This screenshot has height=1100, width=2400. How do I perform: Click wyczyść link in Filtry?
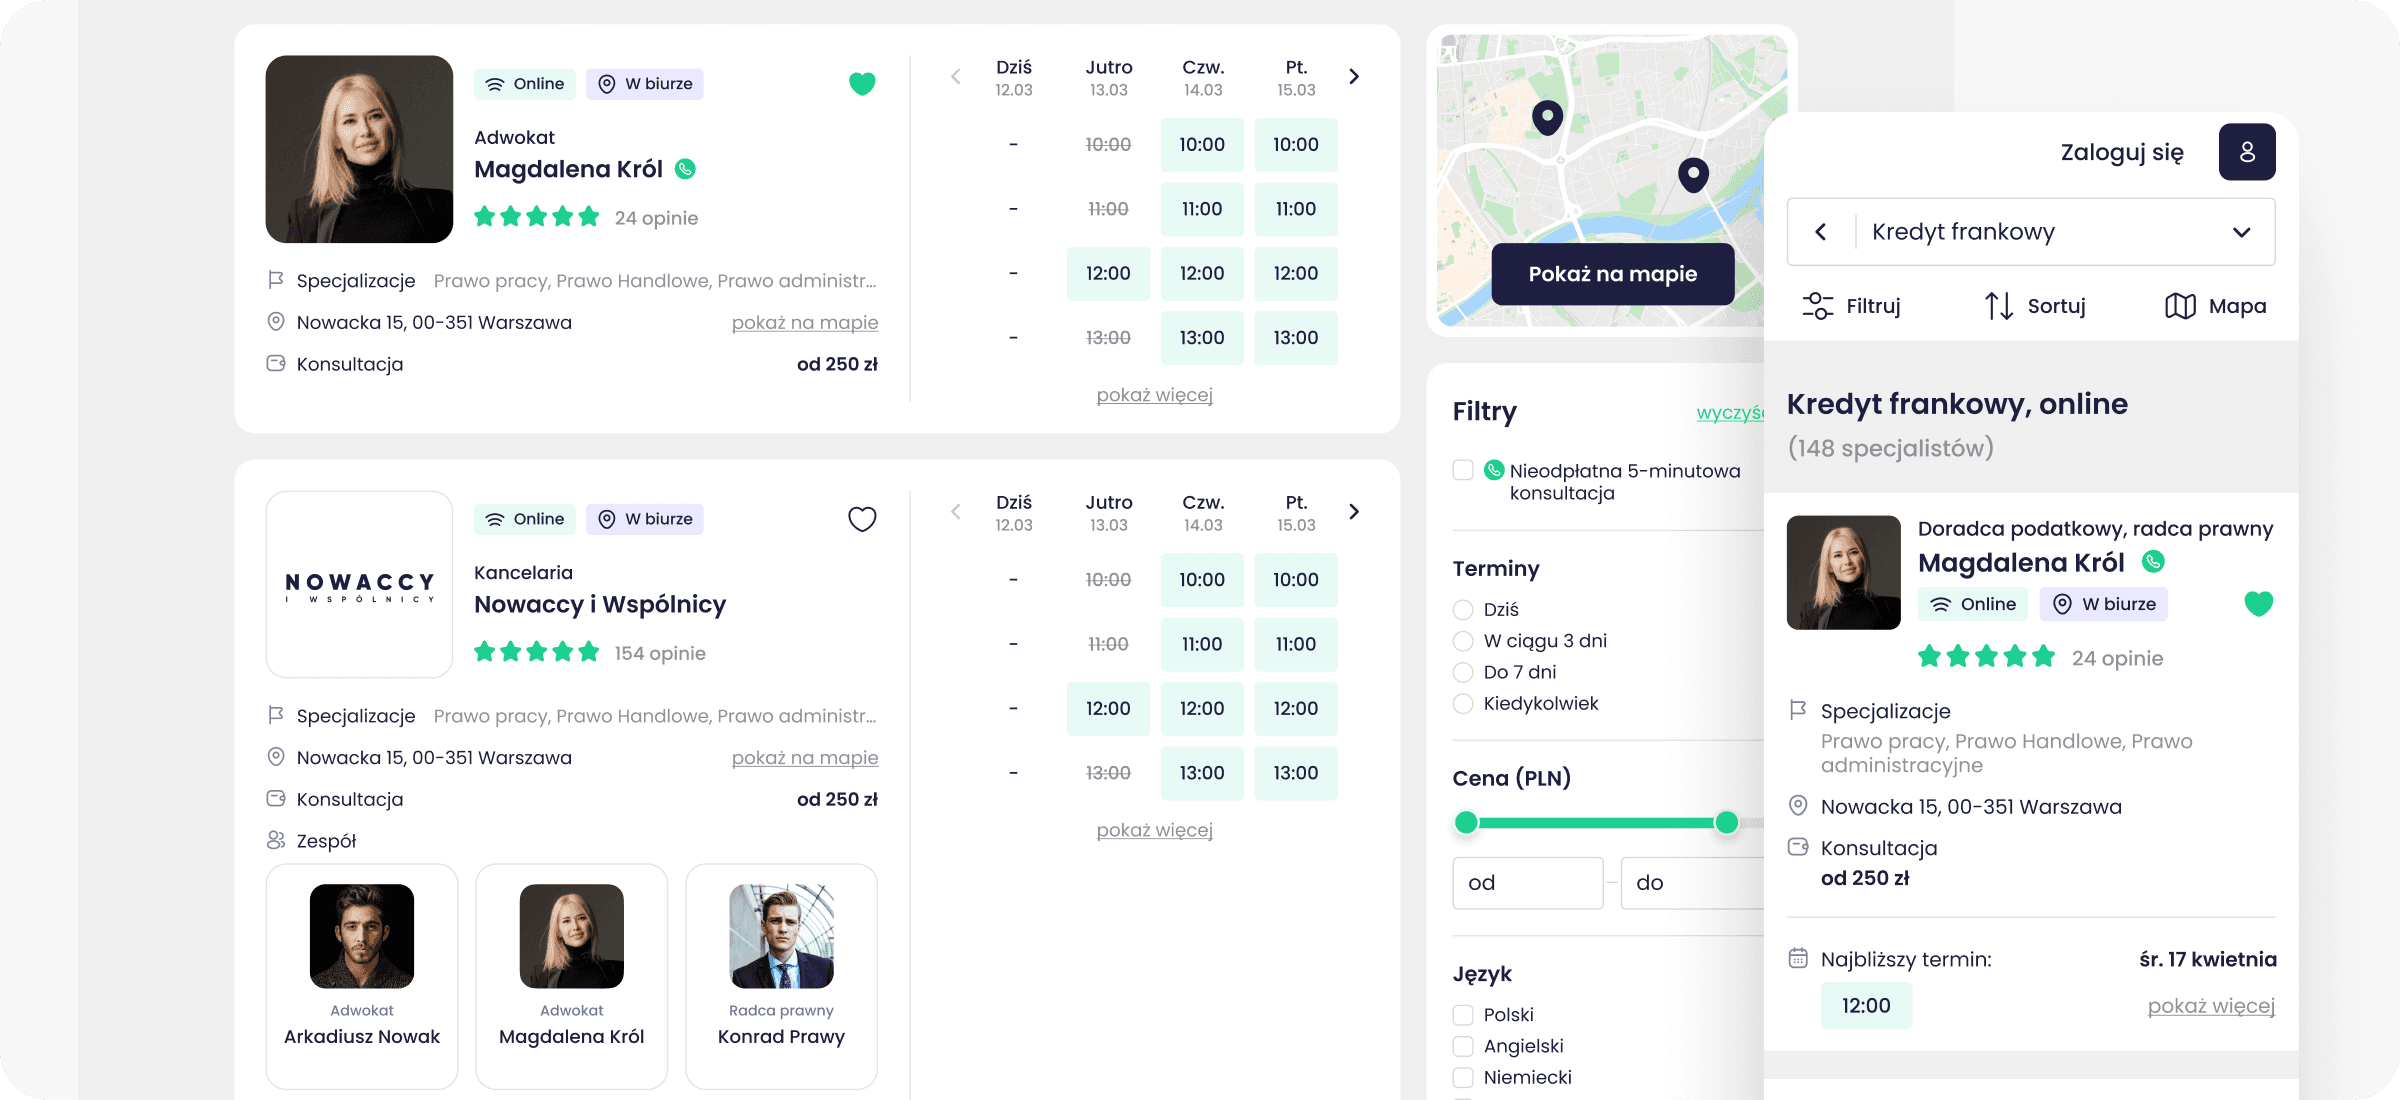tap(1729, 413)
